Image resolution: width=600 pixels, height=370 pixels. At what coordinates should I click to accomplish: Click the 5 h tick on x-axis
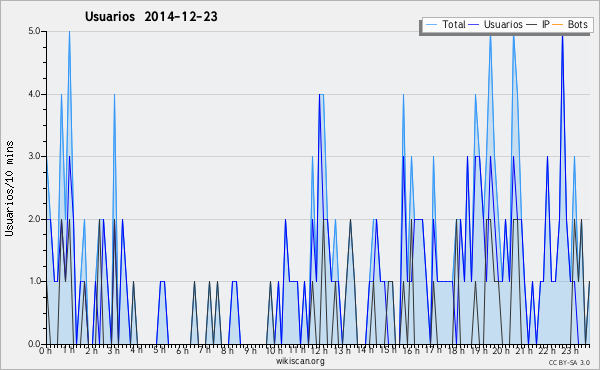tap(160, 350)
